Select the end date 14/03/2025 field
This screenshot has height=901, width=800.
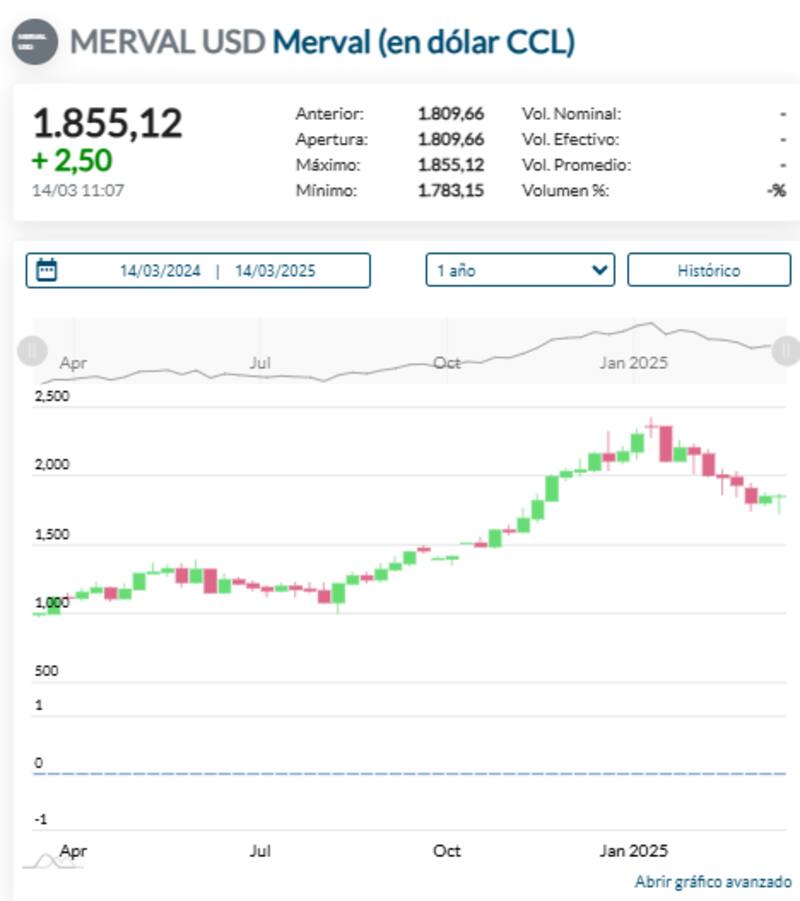click(275, 271)
